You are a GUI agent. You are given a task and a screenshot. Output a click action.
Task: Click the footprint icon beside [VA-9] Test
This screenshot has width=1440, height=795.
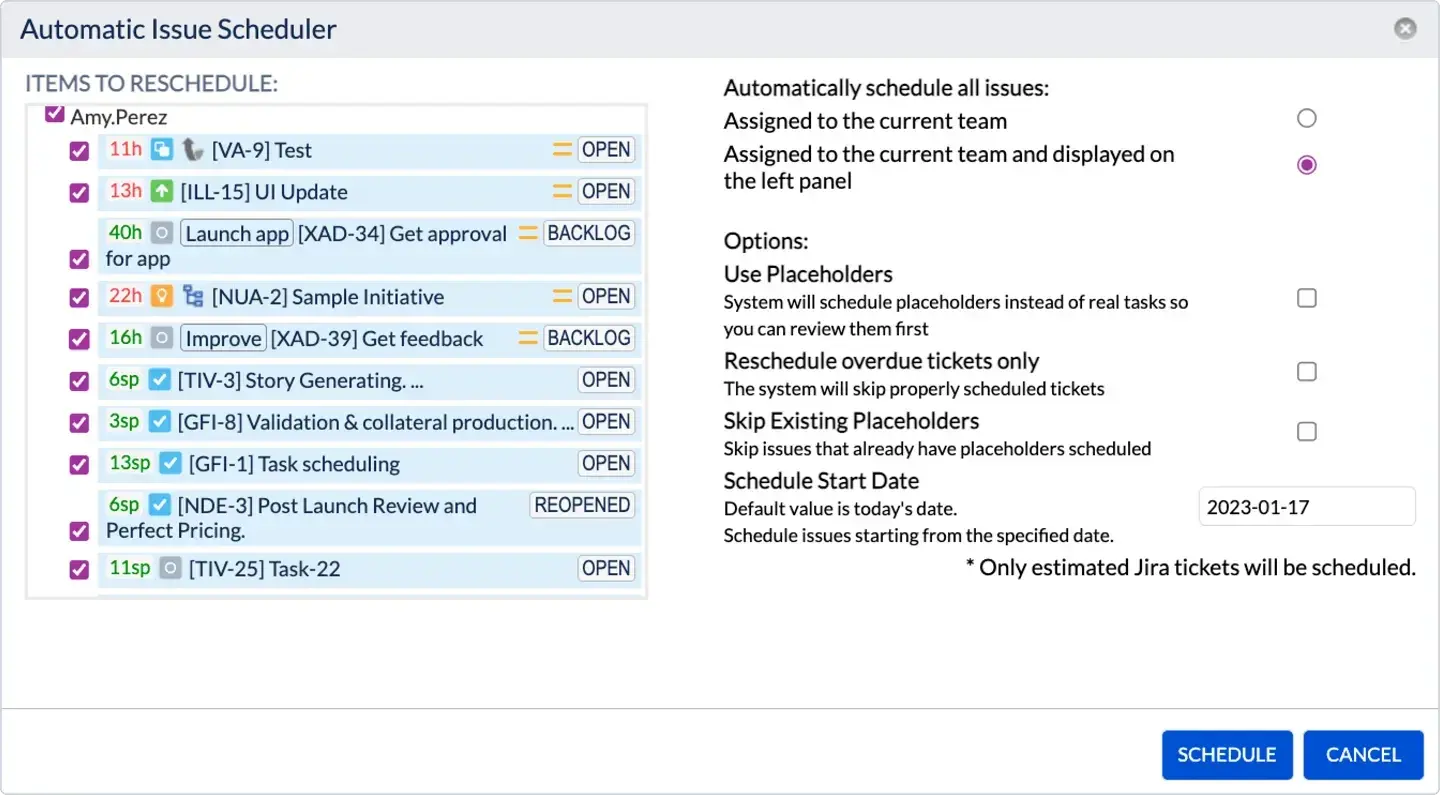pos(193,150)
